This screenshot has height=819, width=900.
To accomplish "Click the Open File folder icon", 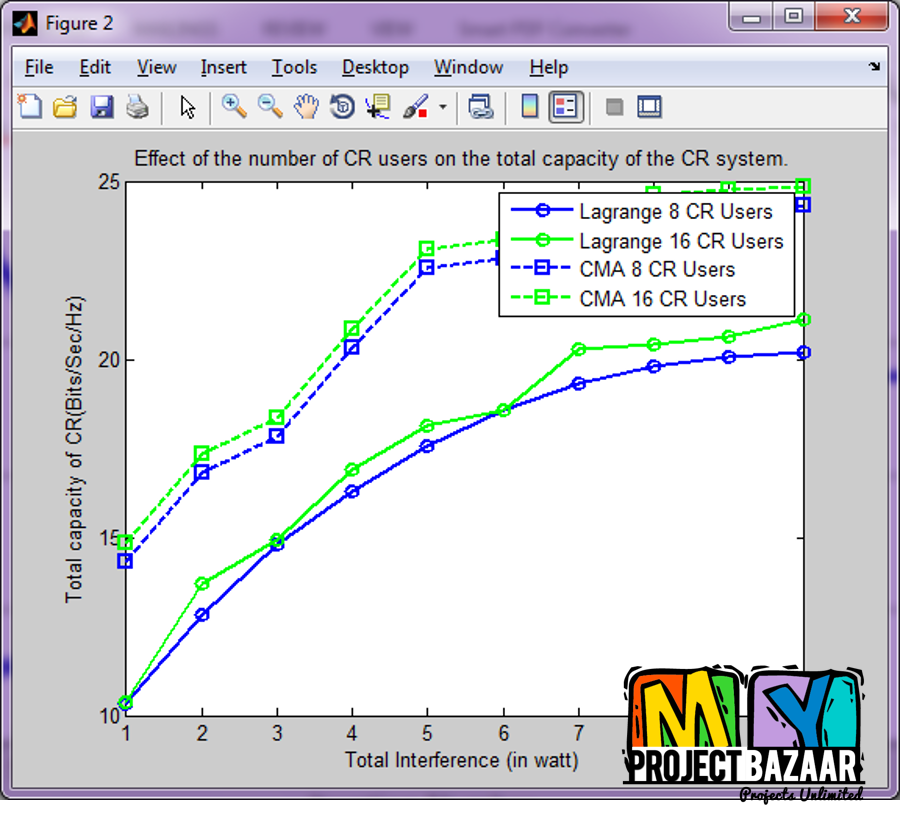I will (x=65, y=107).
